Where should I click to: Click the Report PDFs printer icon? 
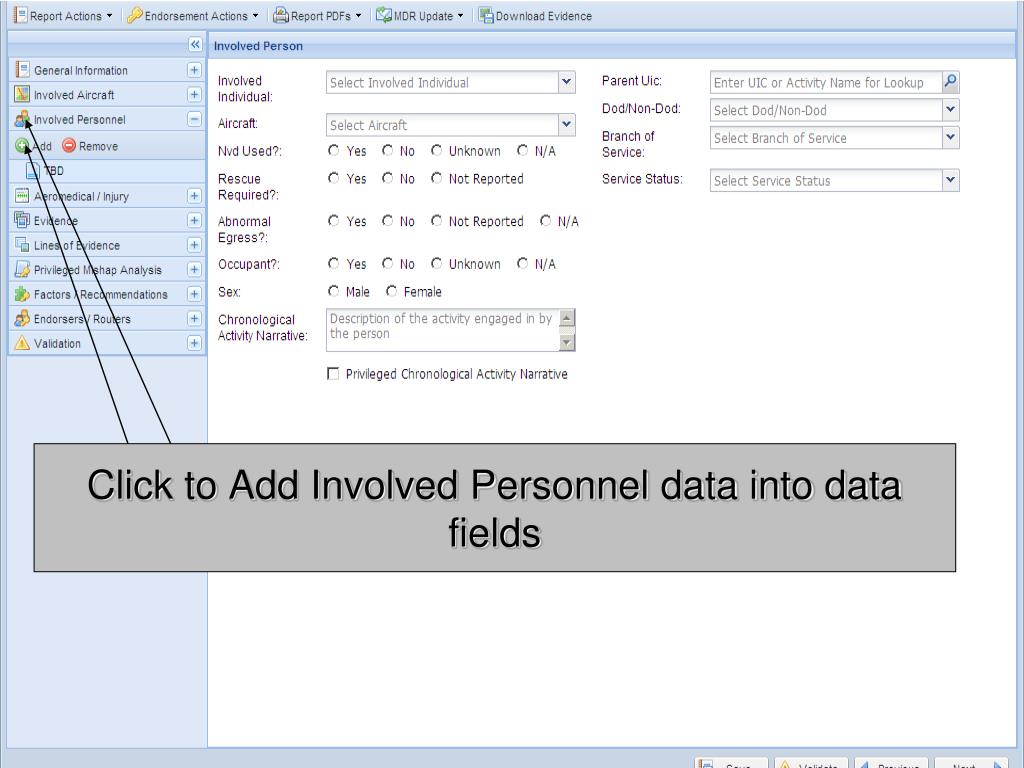(280, 15)
